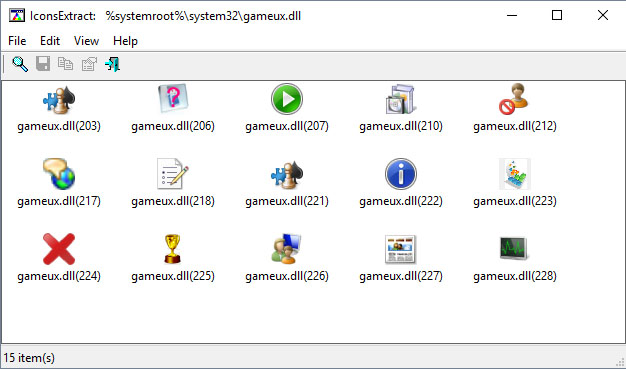Click the label text gameux.dll(225)
Screen dimensions: 626x369
point(173,276)
